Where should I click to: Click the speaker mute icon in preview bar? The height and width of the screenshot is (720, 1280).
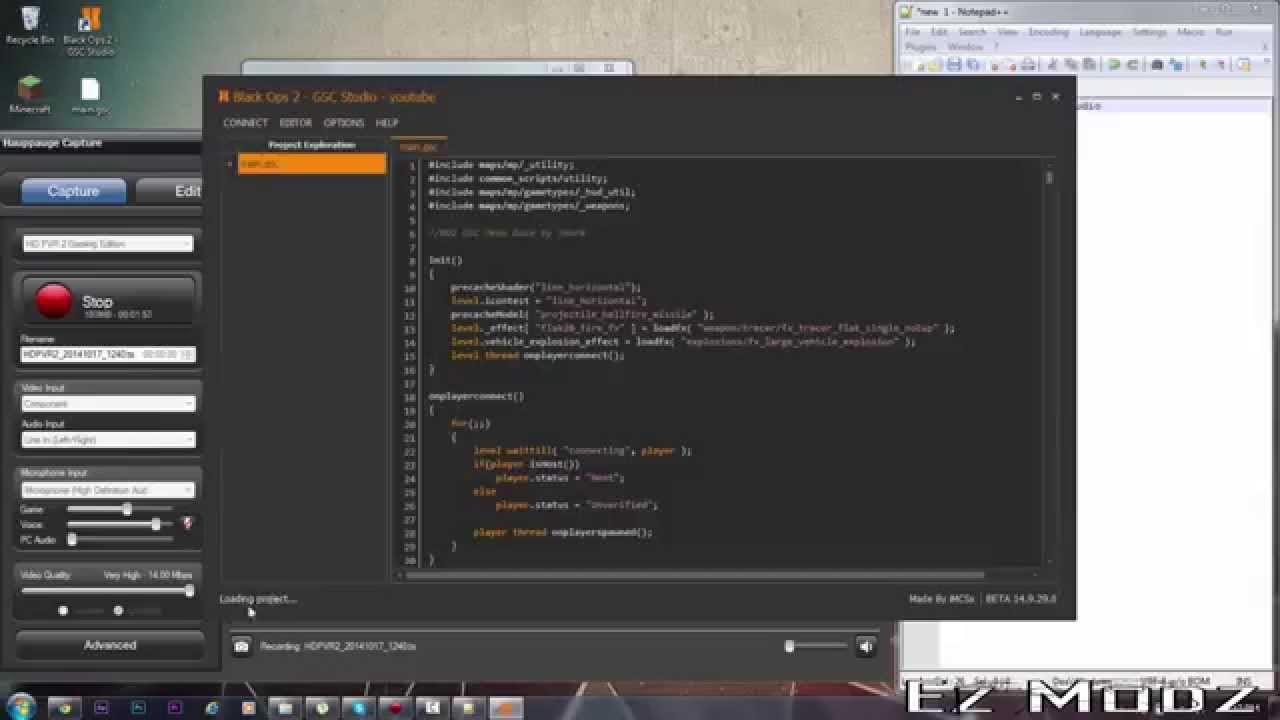point(866,646)
